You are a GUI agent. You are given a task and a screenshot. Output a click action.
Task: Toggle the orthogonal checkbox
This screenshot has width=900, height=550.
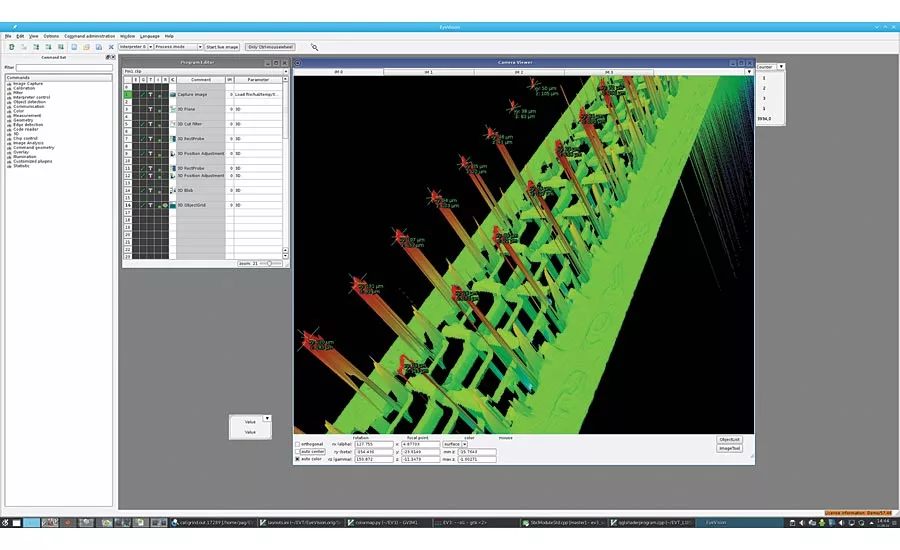click(x=297, y=444)
